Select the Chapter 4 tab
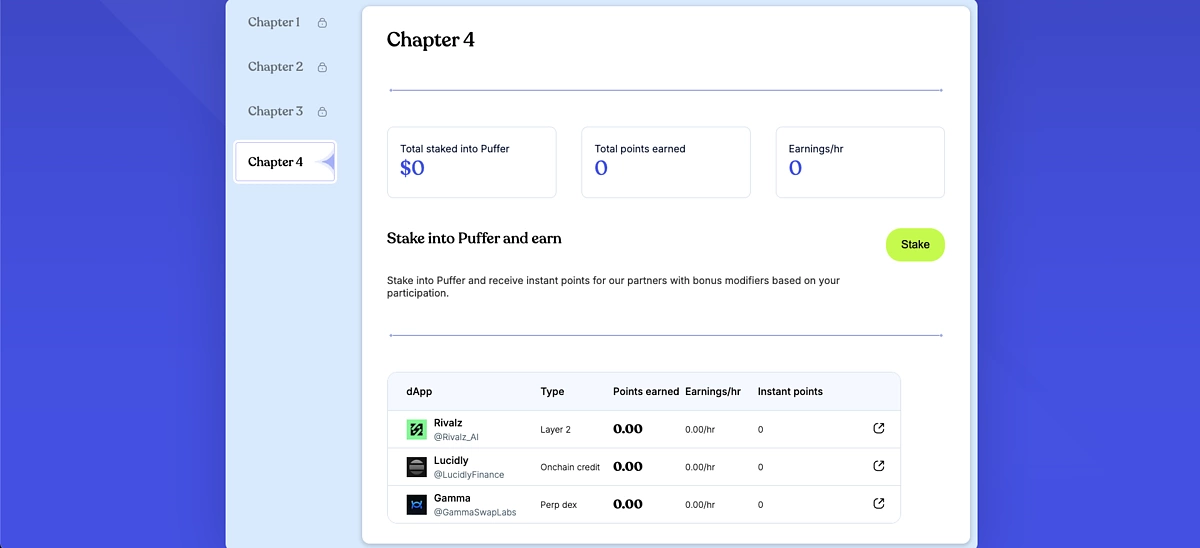 [x=285, y=162]
